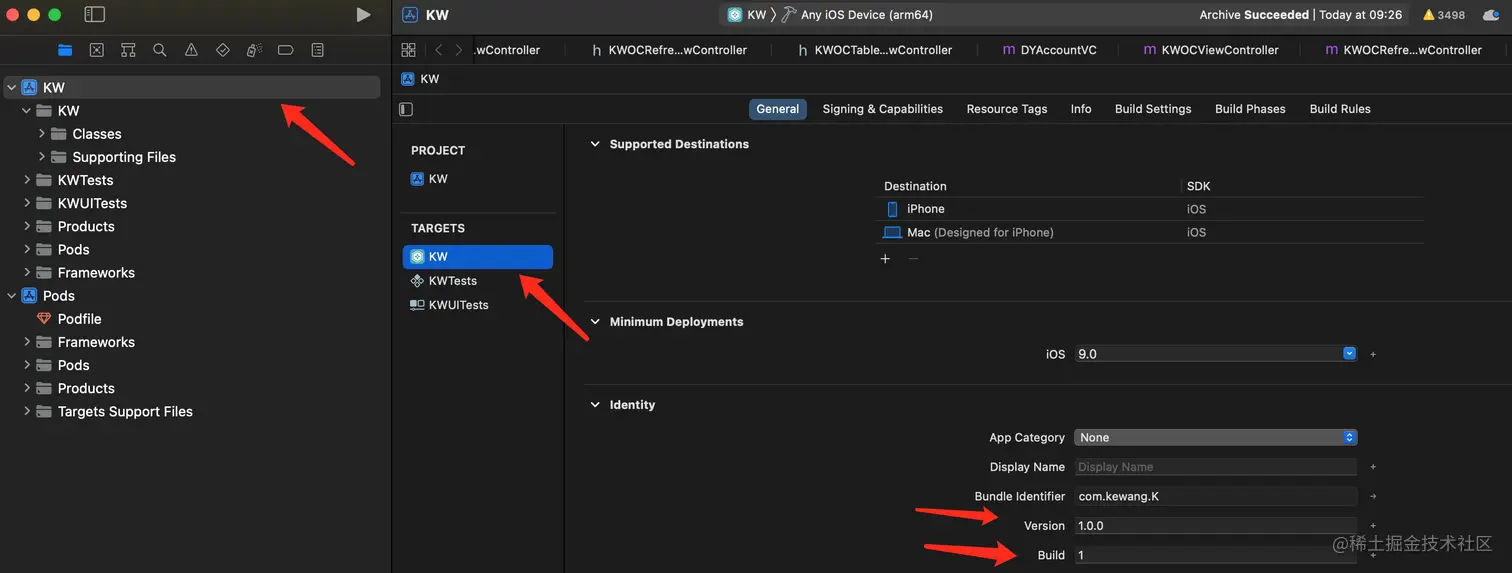Open the Issue navigator warning icon
1512x573 pixels.
coord(191,50)
